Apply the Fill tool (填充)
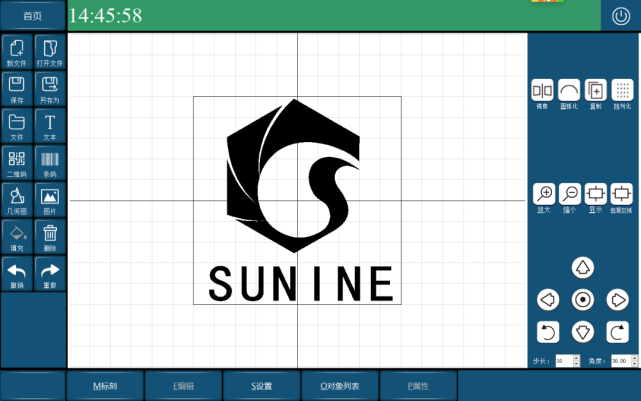Screen dimensions: 641x401 (x=17, y=237)
